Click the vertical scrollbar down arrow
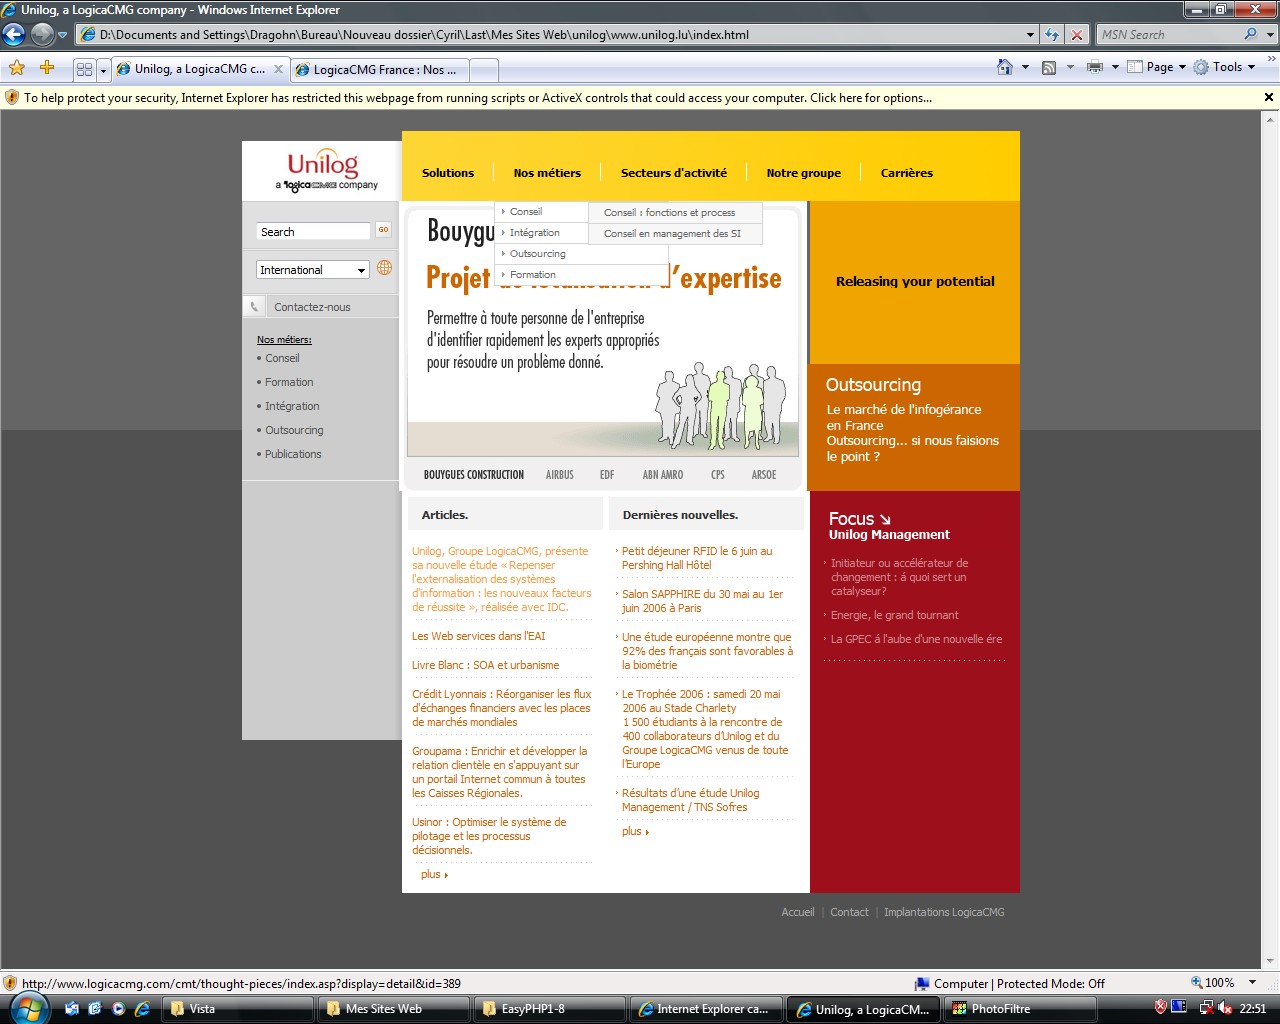Viewport: 1280px width, 1024px height. click(x=1271, y=962)
